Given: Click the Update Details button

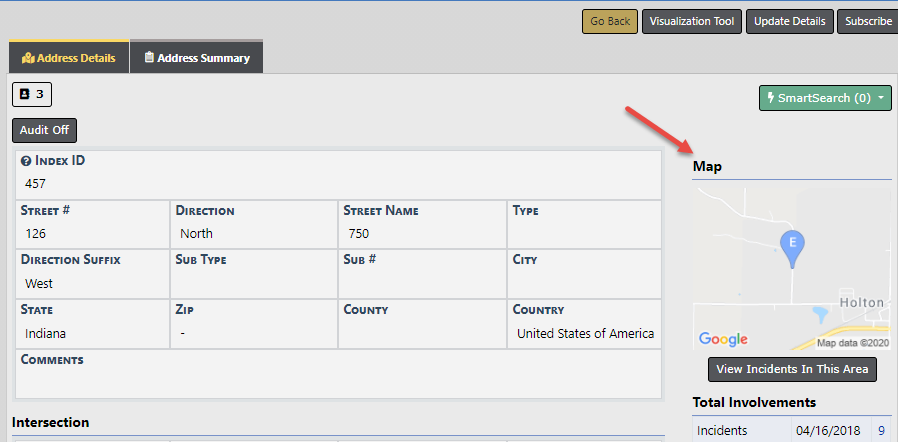Looking at the screenshot, I should click(x=789, y=21).
